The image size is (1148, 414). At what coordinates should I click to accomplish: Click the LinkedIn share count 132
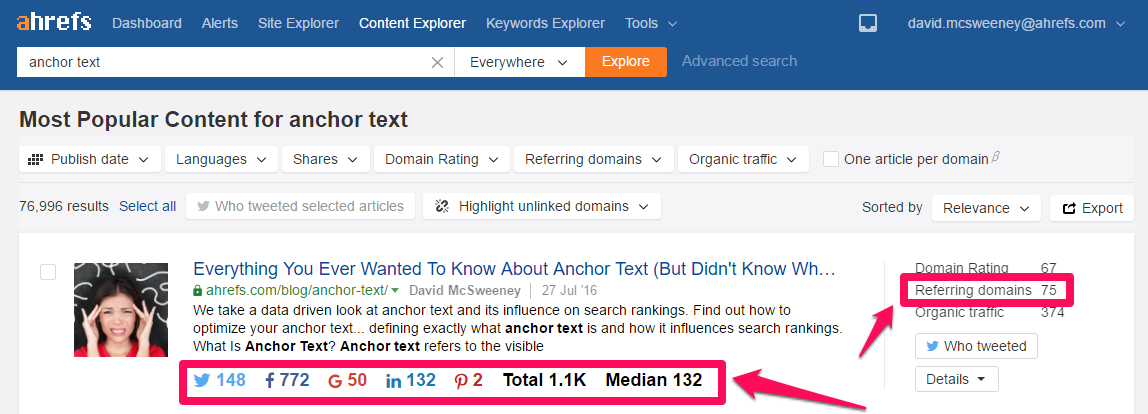pos(410,380)
